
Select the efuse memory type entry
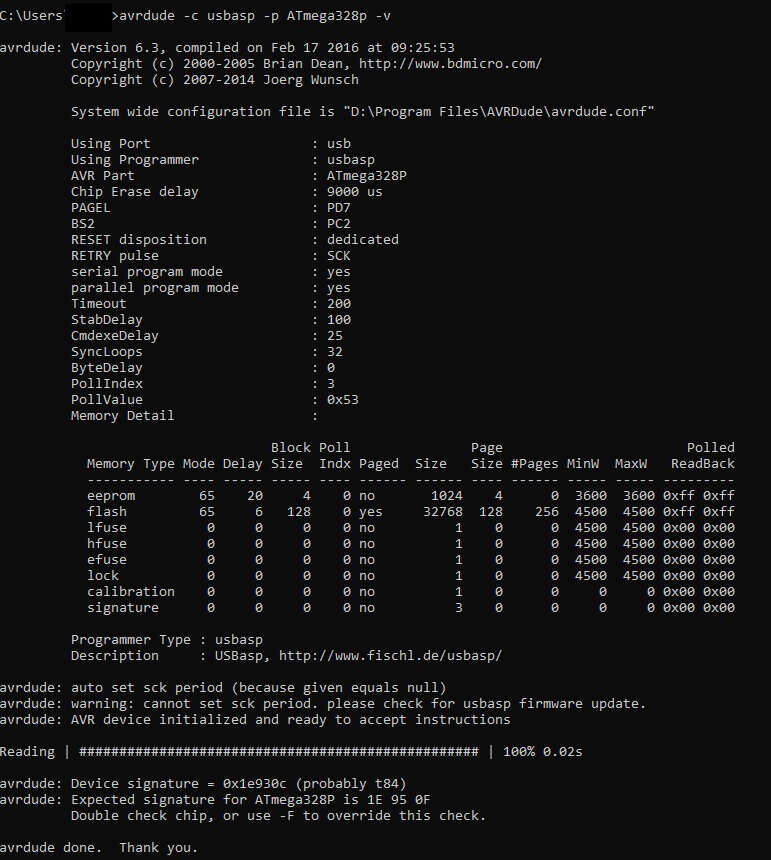point(106,560)
